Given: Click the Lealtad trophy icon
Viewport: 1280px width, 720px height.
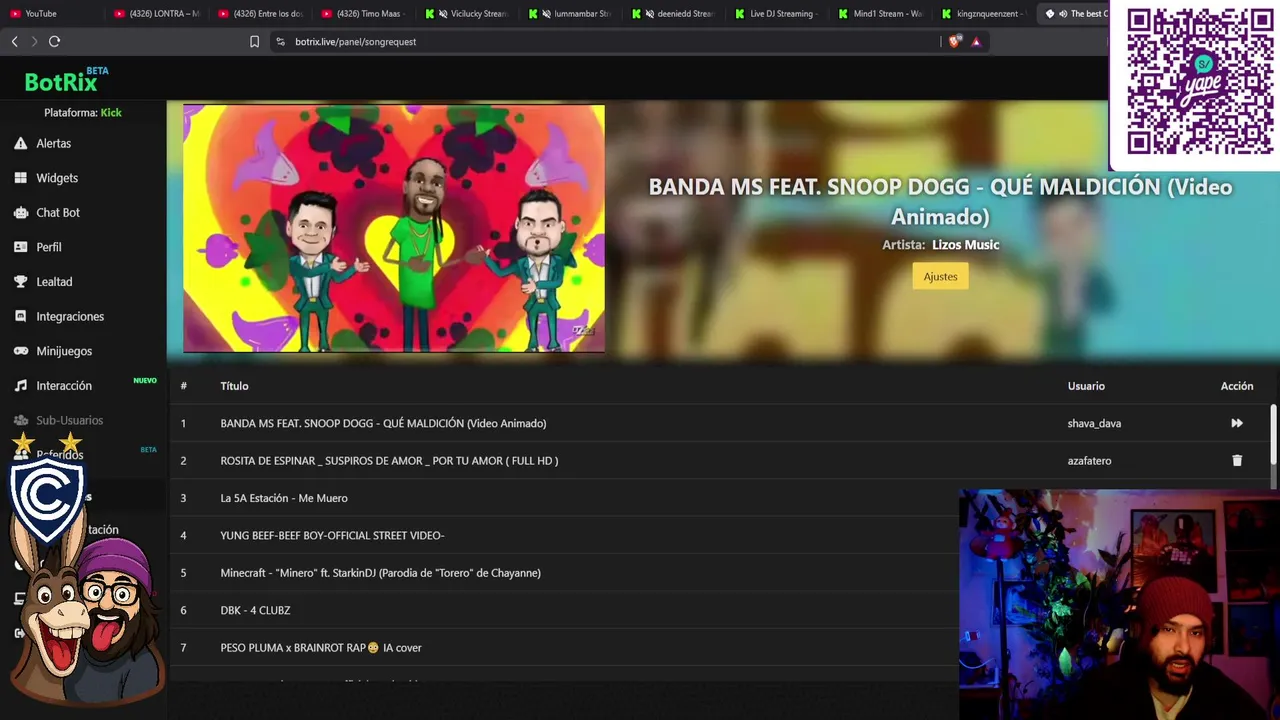Looking at the screenshot, I should (20, 282).
